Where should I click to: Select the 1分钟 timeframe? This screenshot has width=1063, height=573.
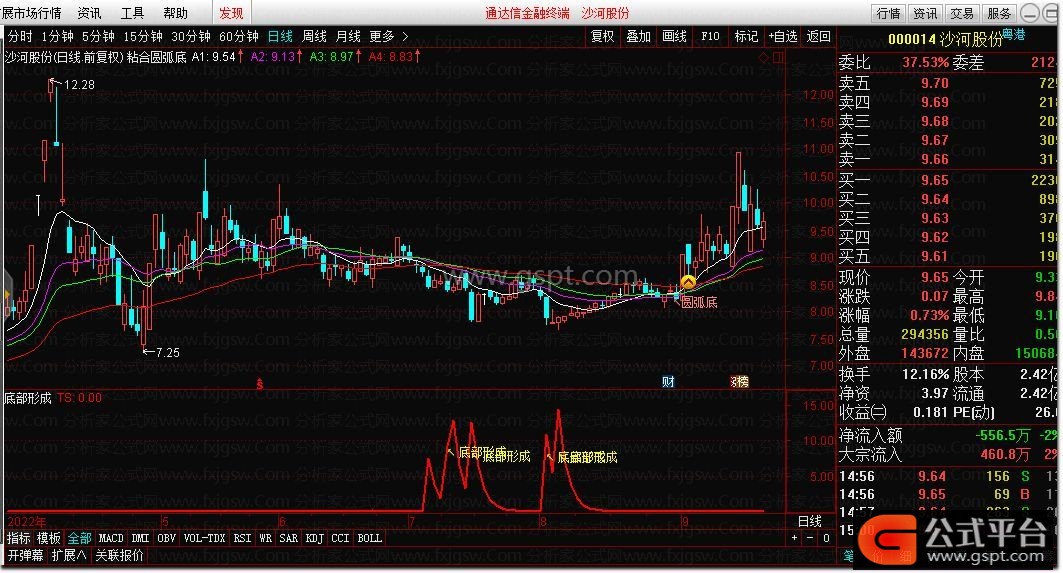coord(58,36)
